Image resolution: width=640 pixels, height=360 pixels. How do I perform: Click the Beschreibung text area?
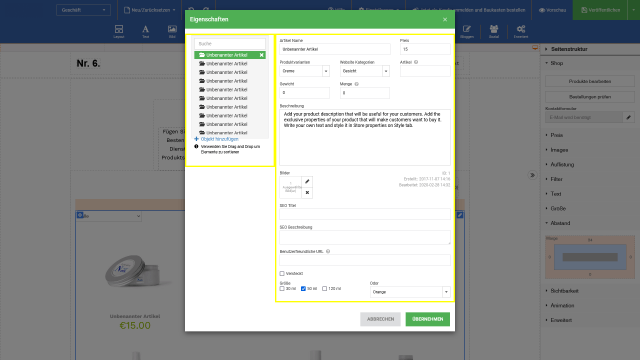click(x=365, y=137)
